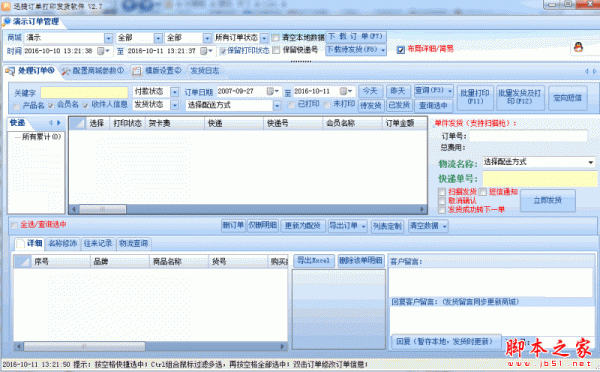Click 批量发货及打印(F12) button
Screen dimensions: 600x372
tap(520, 97)
